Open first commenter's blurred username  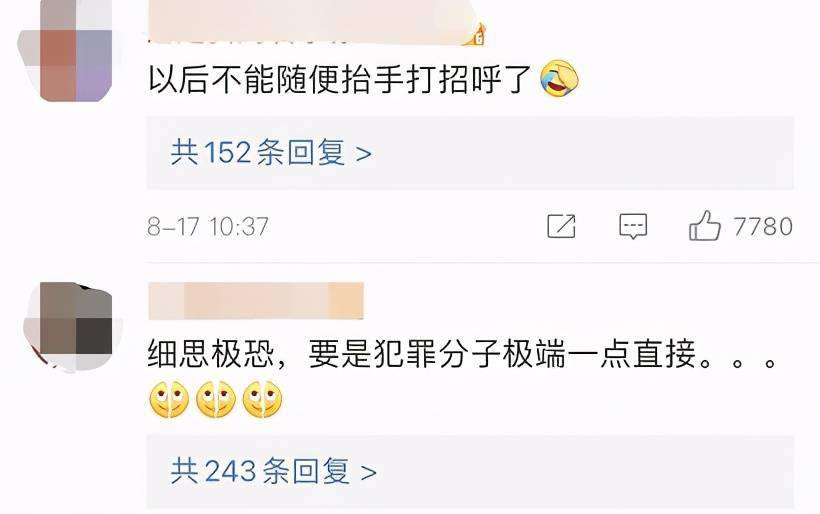309,21
